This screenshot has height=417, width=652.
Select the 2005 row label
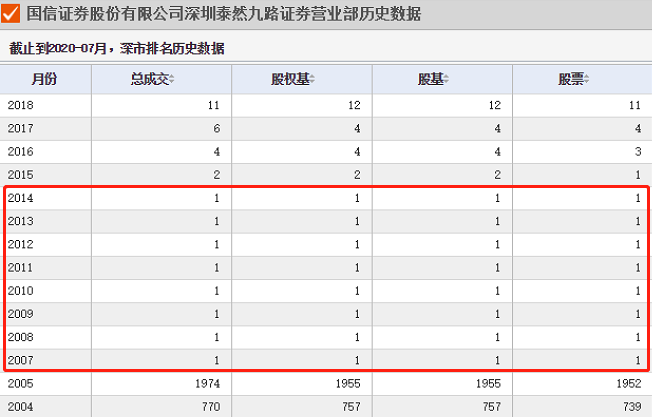tap(20, 383)
